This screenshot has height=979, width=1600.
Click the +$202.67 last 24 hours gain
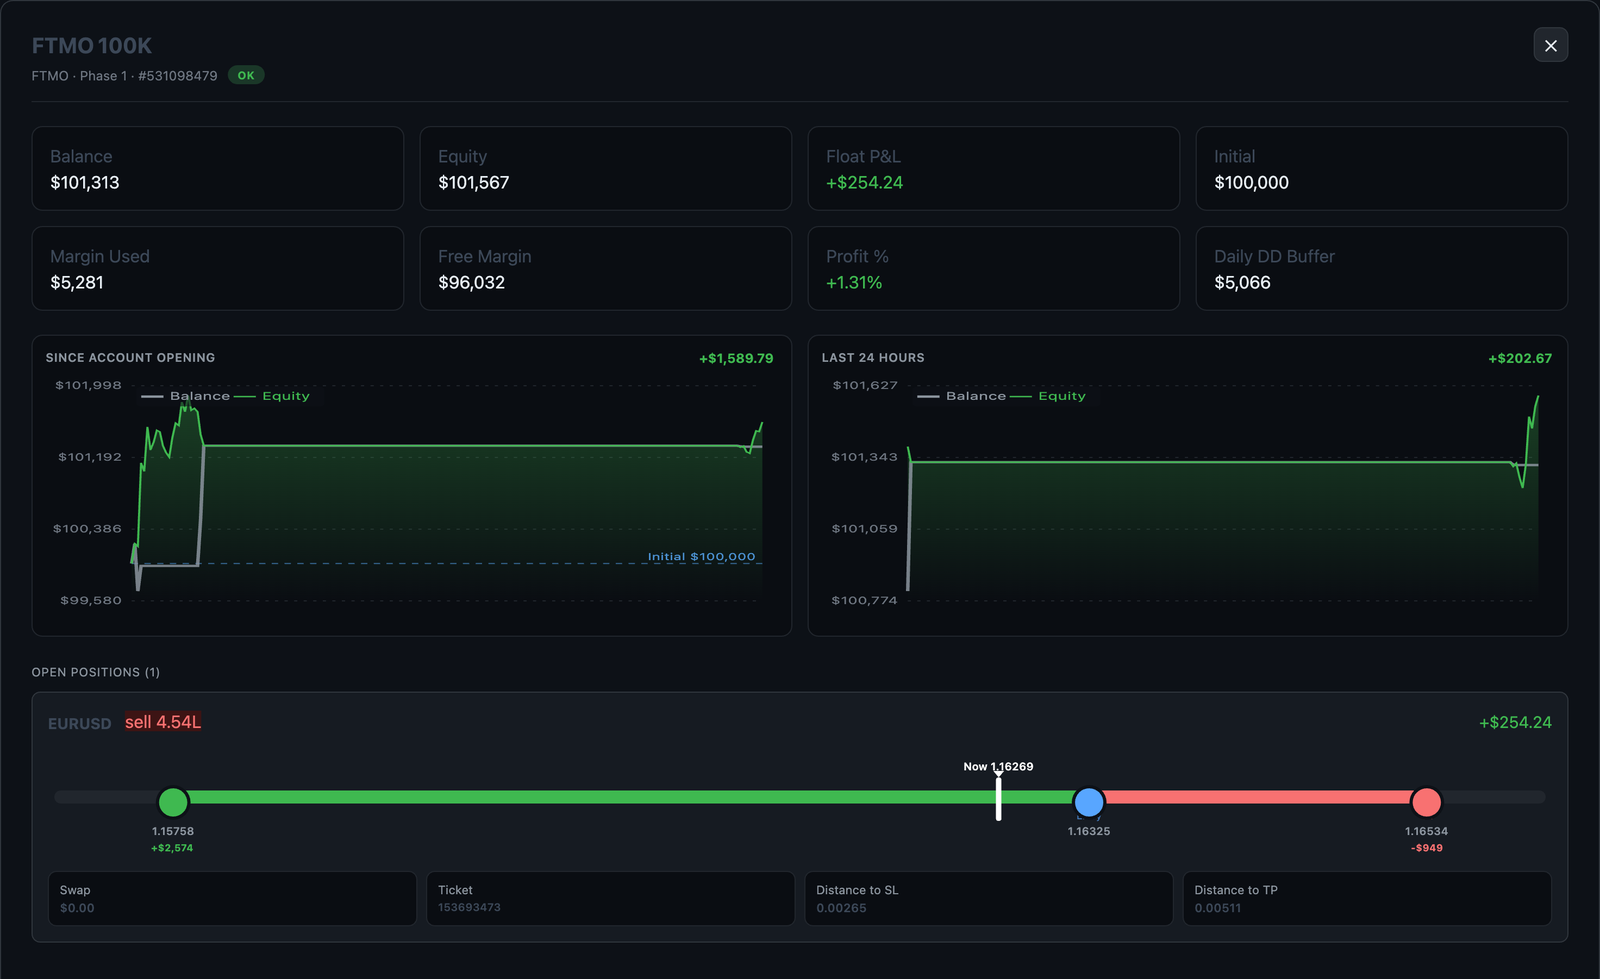pos(1520,358)
